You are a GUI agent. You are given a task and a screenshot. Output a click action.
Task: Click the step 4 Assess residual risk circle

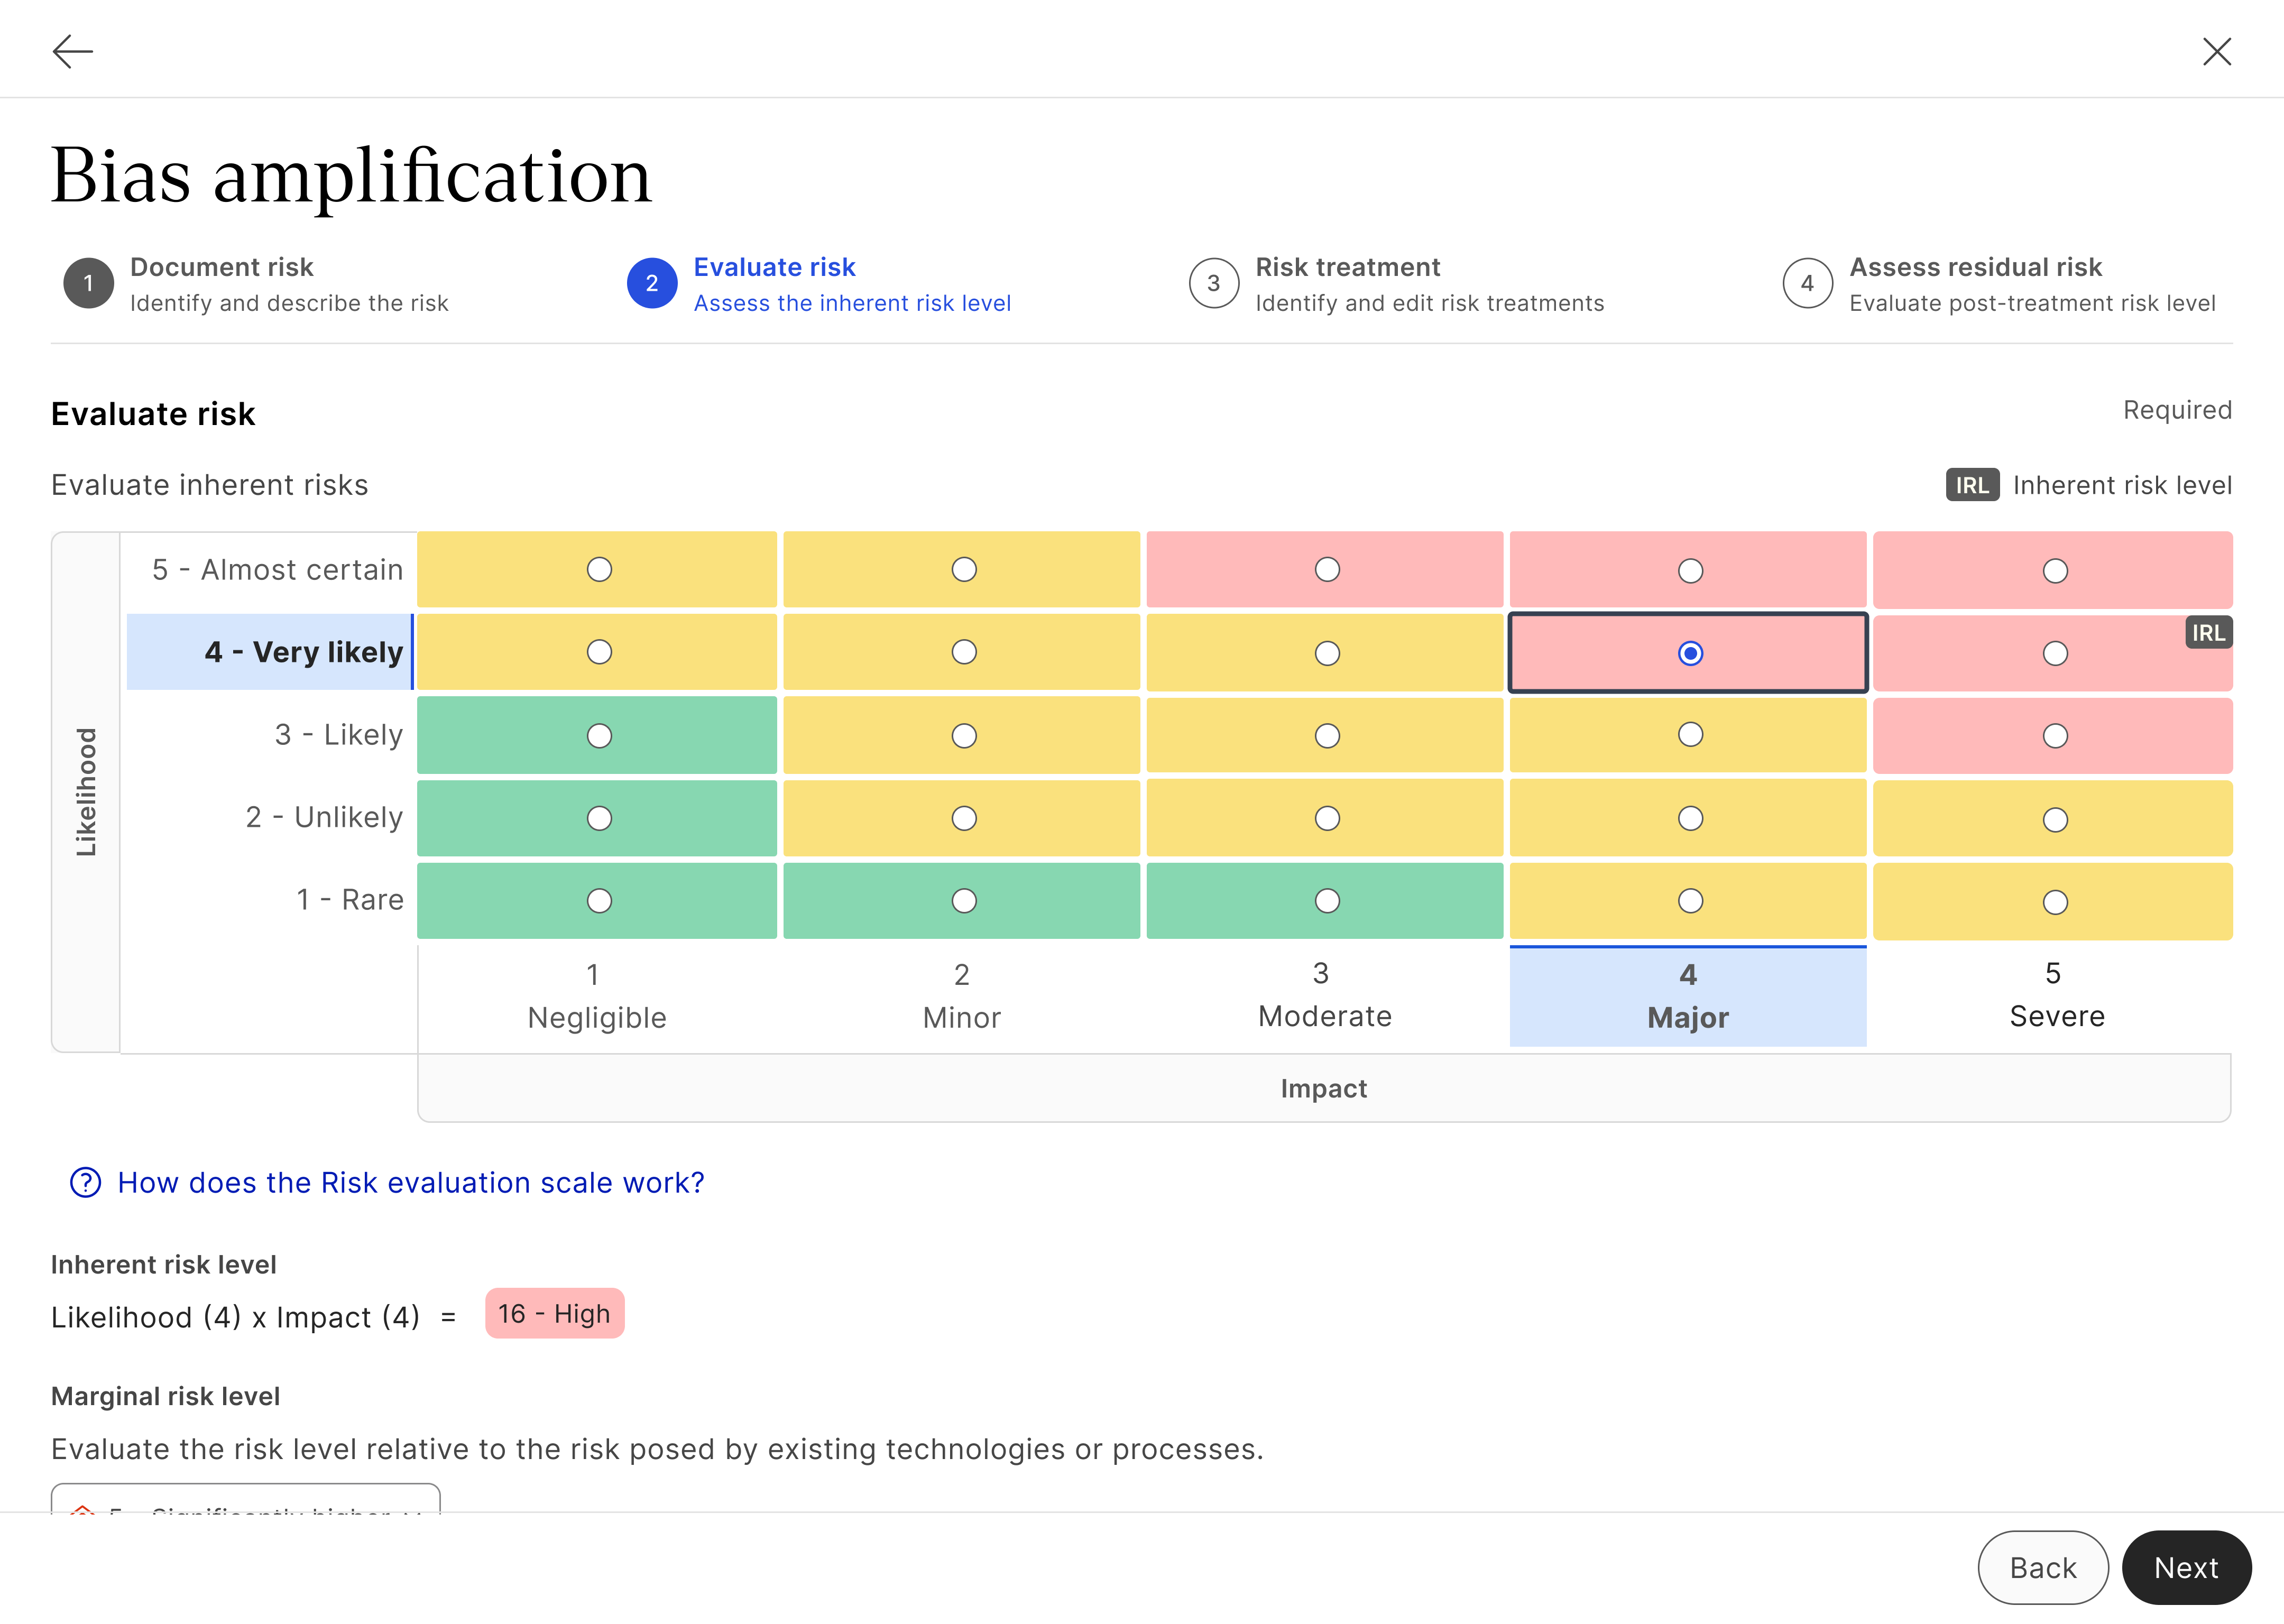1806,283
